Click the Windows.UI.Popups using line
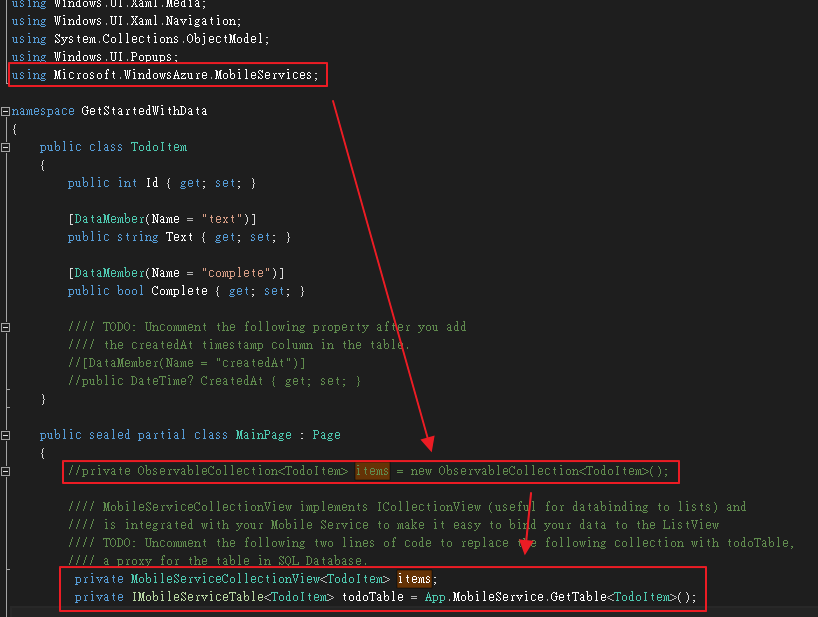The width and height of the screenshot is (818, 617). click(x=95, y=57)
